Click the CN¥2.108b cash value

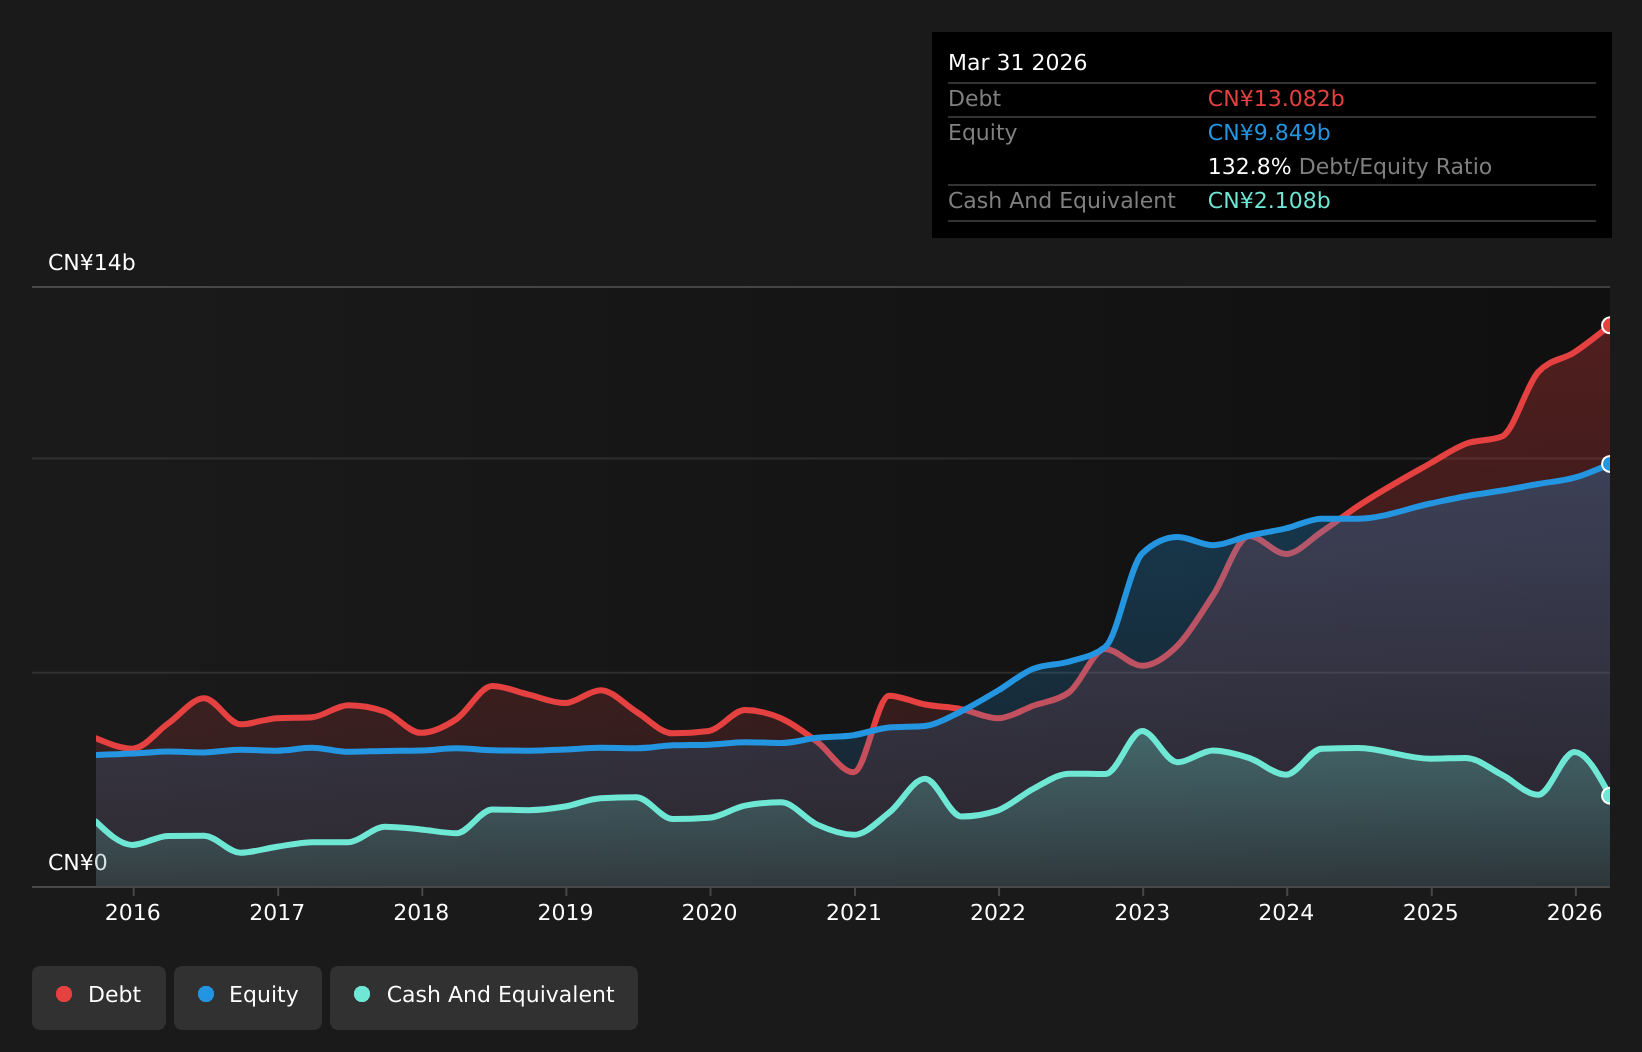pos(1269,201)
